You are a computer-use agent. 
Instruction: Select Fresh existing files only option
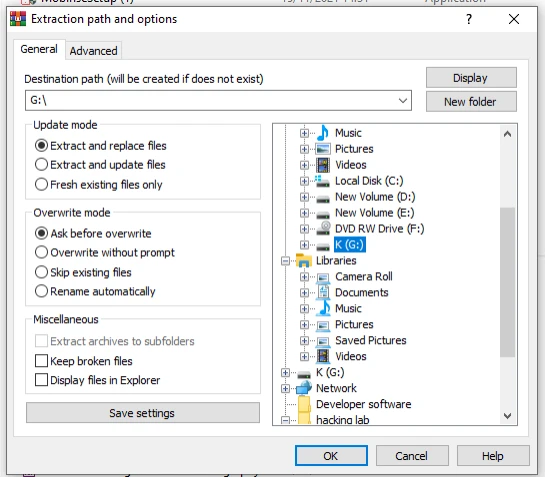[99, 184]
